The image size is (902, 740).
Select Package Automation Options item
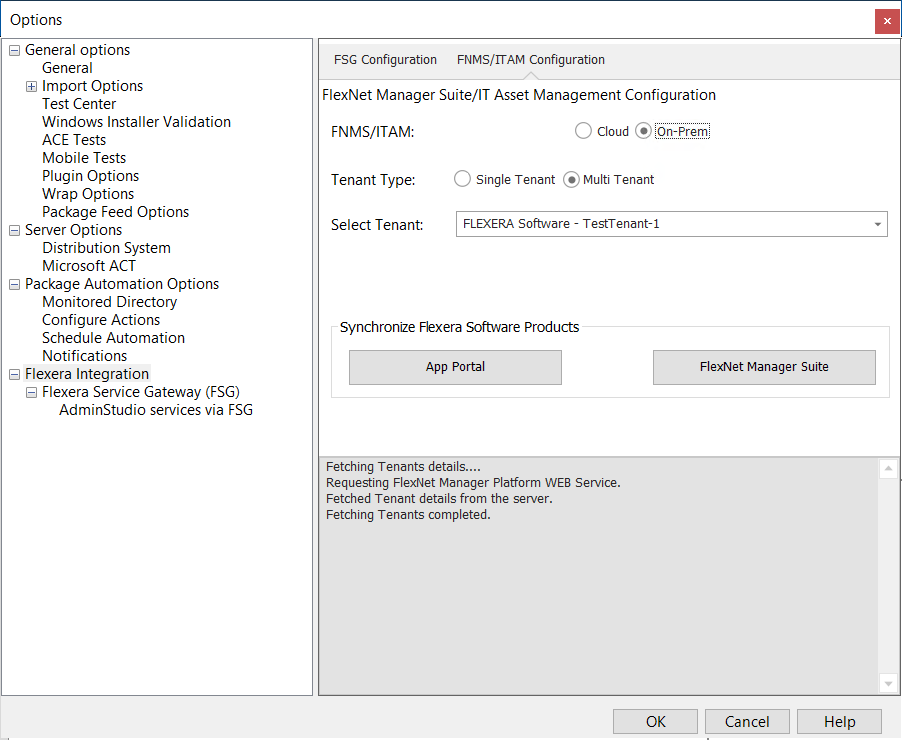[x=122, y=284]
